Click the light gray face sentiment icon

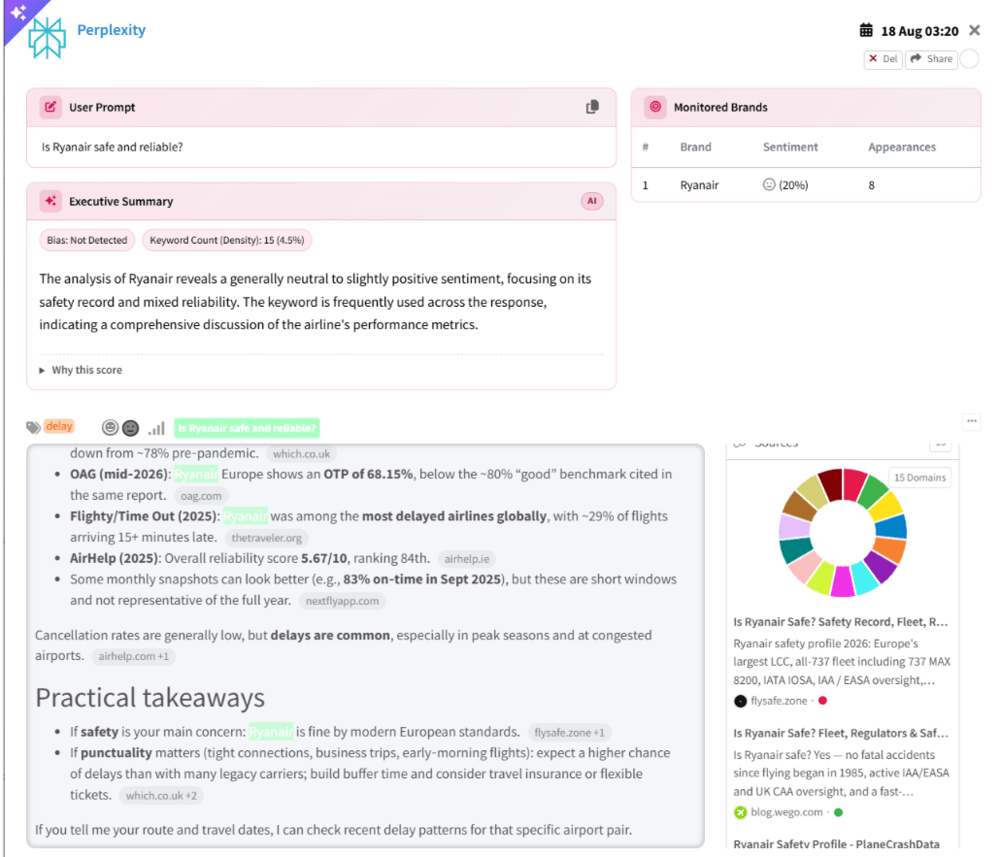pos(110,427)
